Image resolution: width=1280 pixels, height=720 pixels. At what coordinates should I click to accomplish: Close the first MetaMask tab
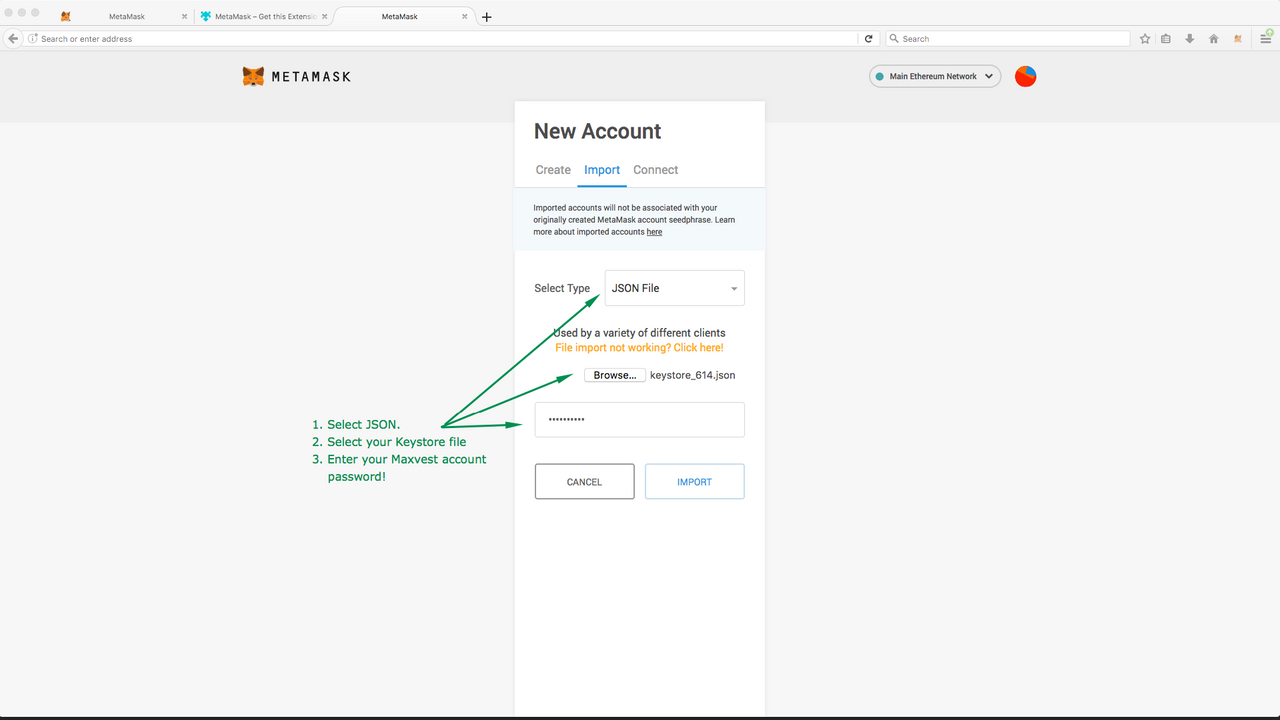click(x=184, y=17)
